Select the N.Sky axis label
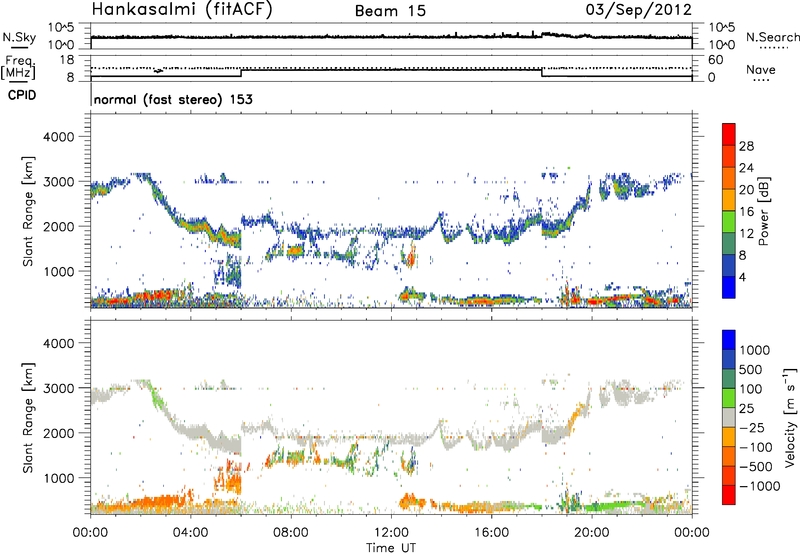800x554 pixels. pos(19,37)
